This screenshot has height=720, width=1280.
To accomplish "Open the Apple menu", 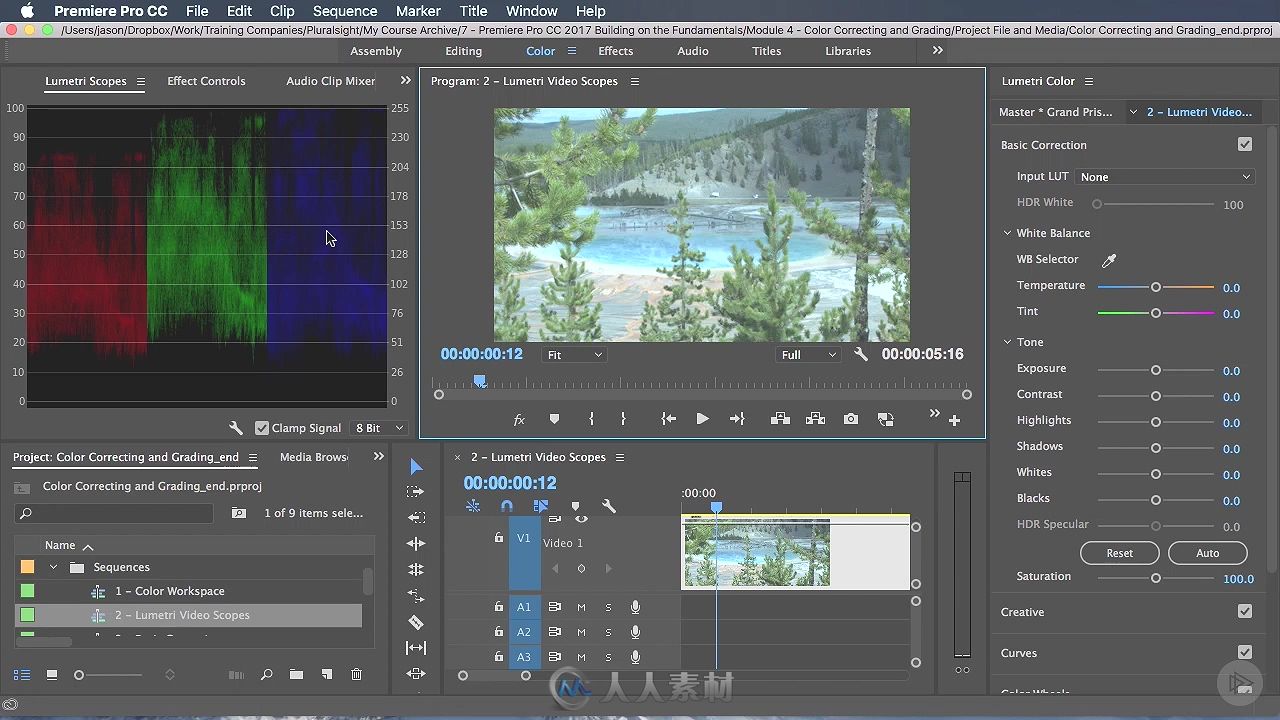I will tap(27, 11).
